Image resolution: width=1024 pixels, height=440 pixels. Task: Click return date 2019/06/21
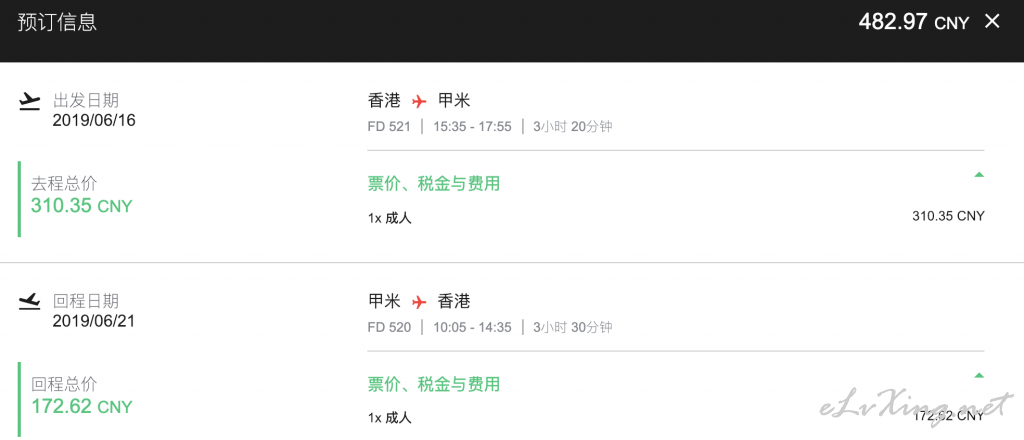[94, 321]
